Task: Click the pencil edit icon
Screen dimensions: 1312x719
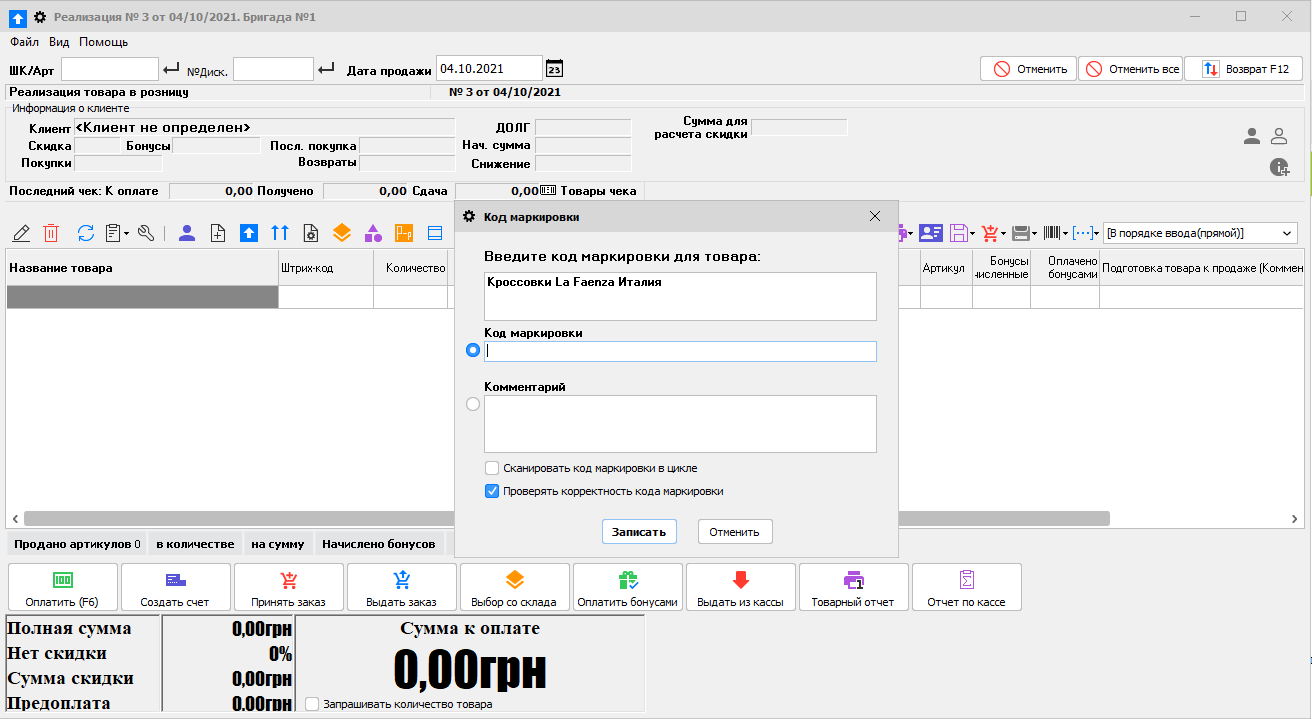Action: (21, 233)
